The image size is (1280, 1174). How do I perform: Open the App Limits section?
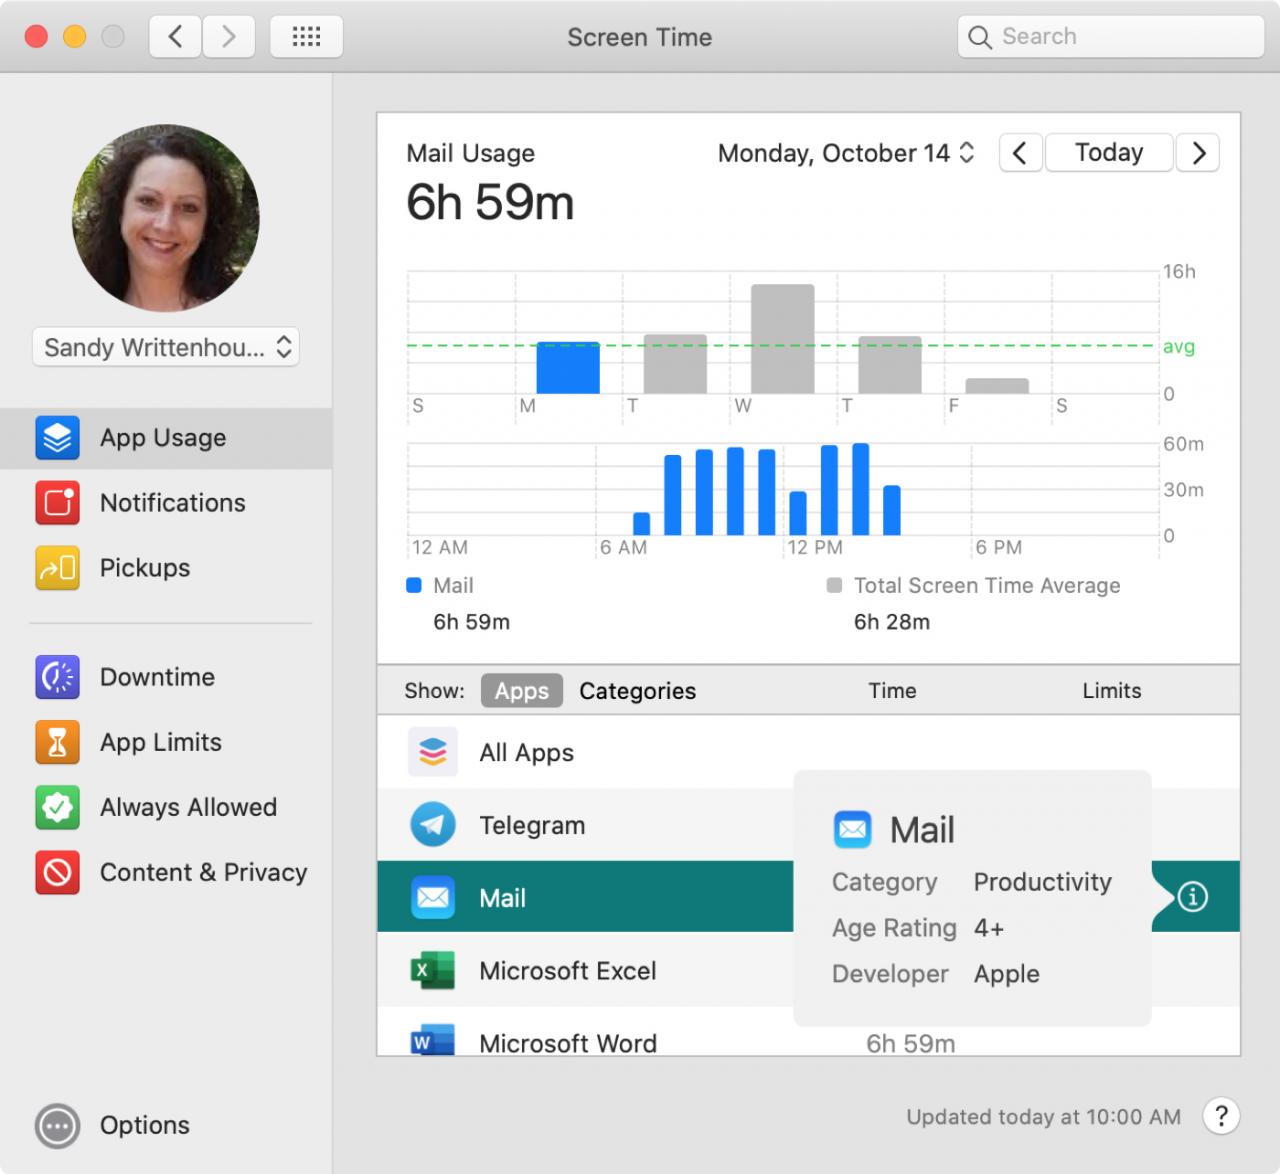[166, 742]
